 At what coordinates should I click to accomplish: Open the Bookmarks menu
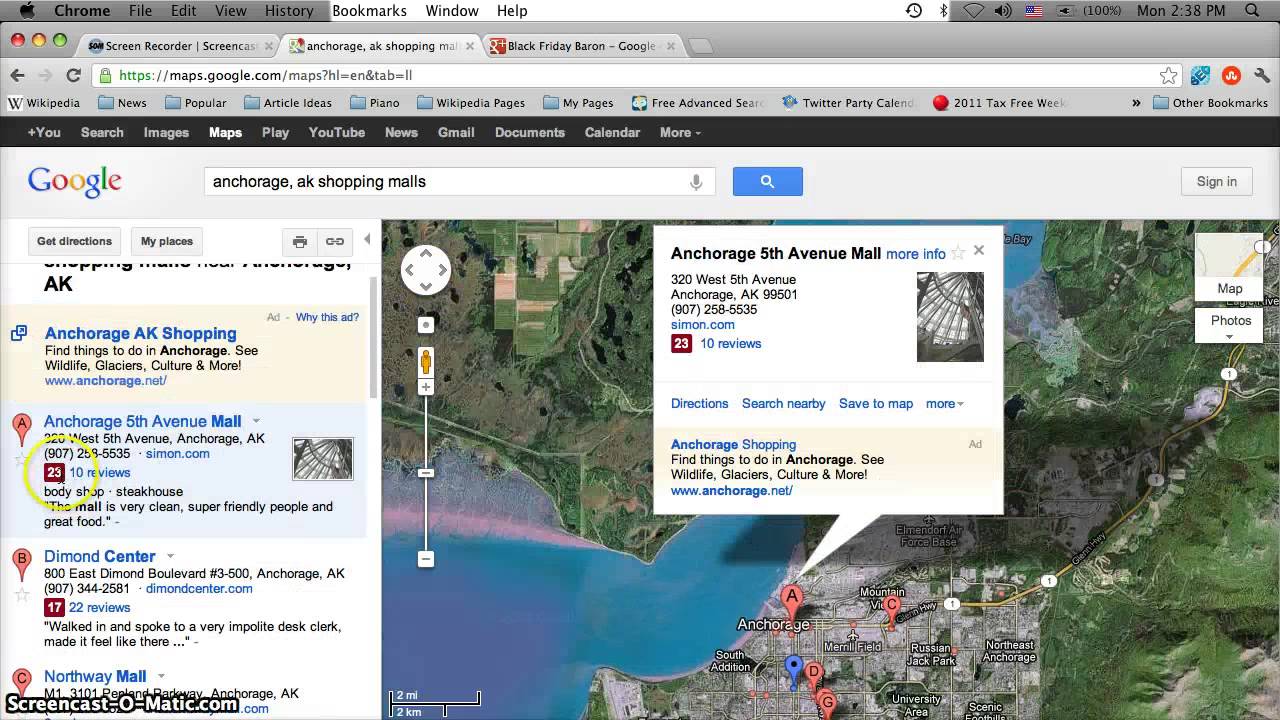(369, 11)
